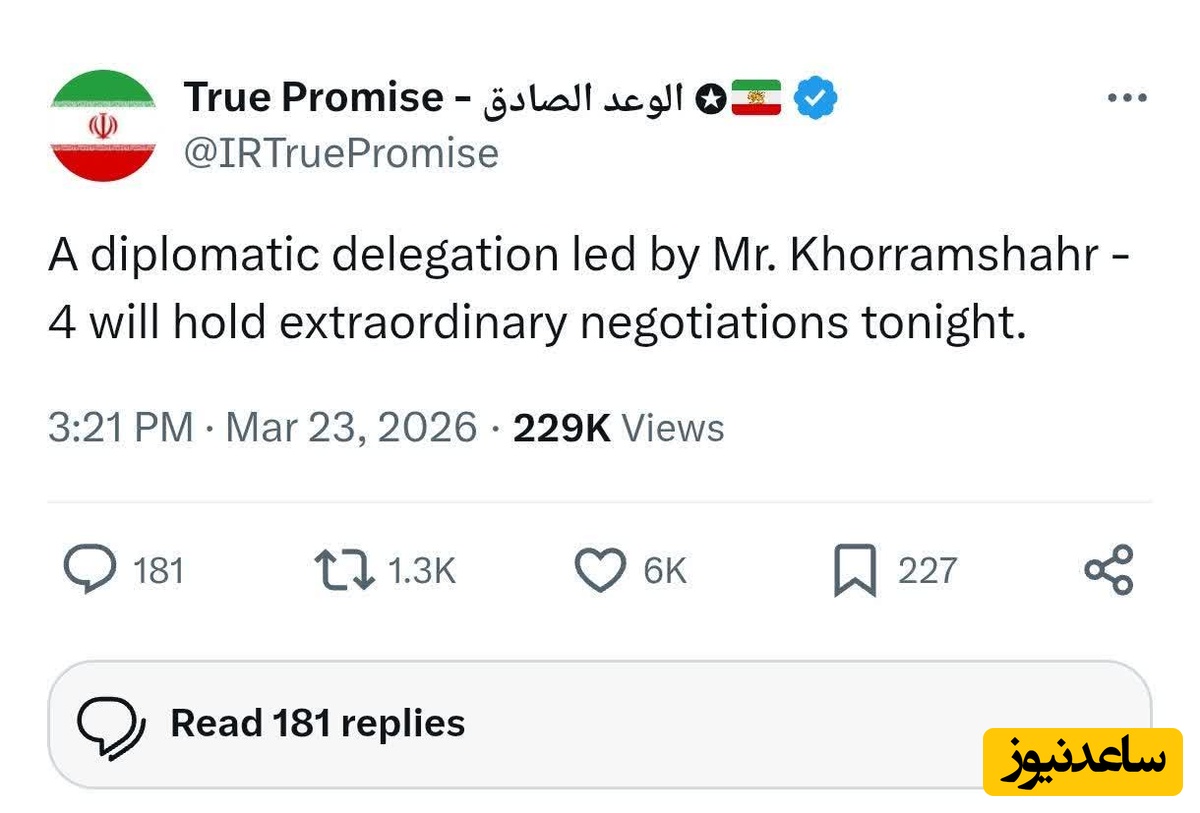The height and width of the screenshot is (813, 1200).
Task: Open the share icon on the tweet
Action: pos(1109,570)
